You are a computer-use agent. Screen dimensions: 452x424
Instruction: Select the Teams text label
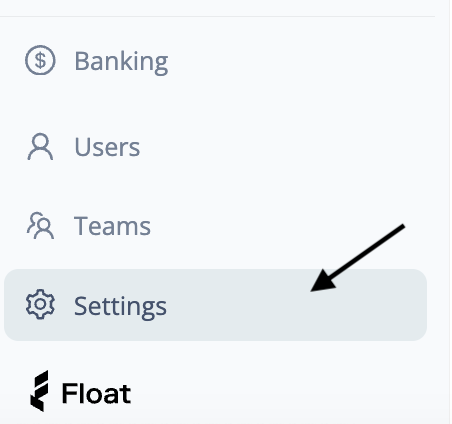[112, 226]
